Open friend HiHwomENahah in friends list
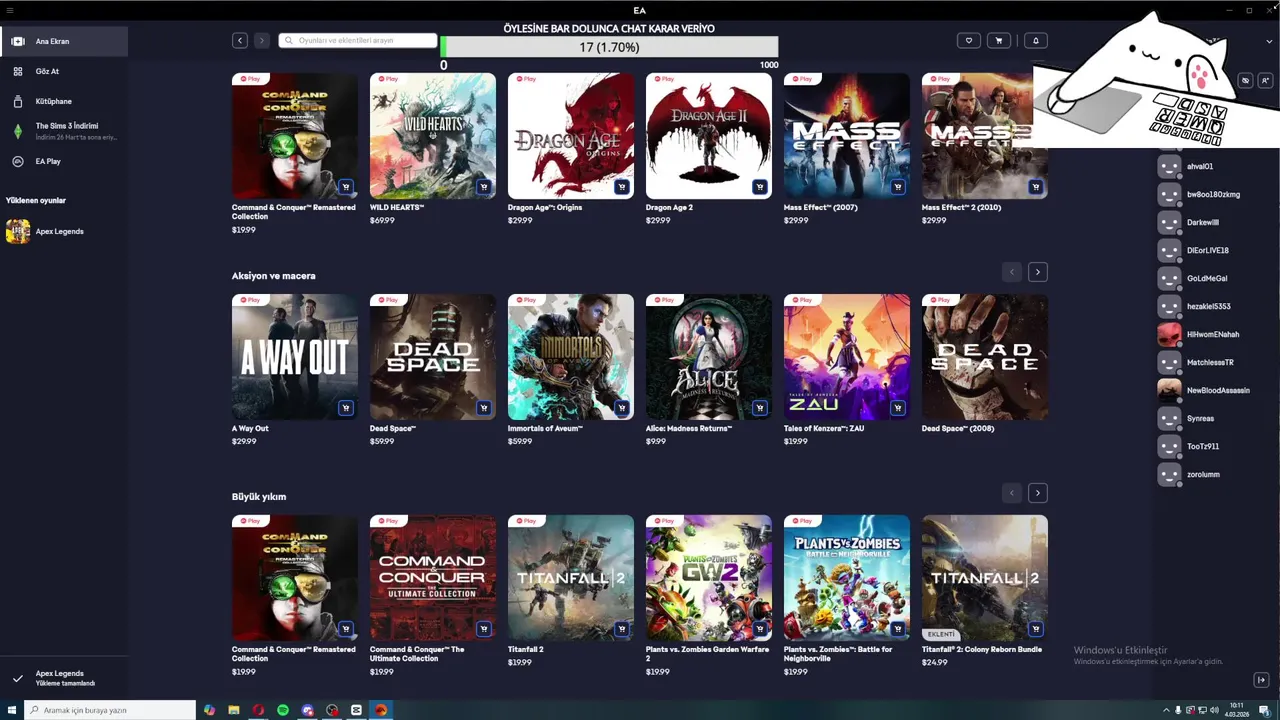1280x720 pixels. coord(1210,334)
